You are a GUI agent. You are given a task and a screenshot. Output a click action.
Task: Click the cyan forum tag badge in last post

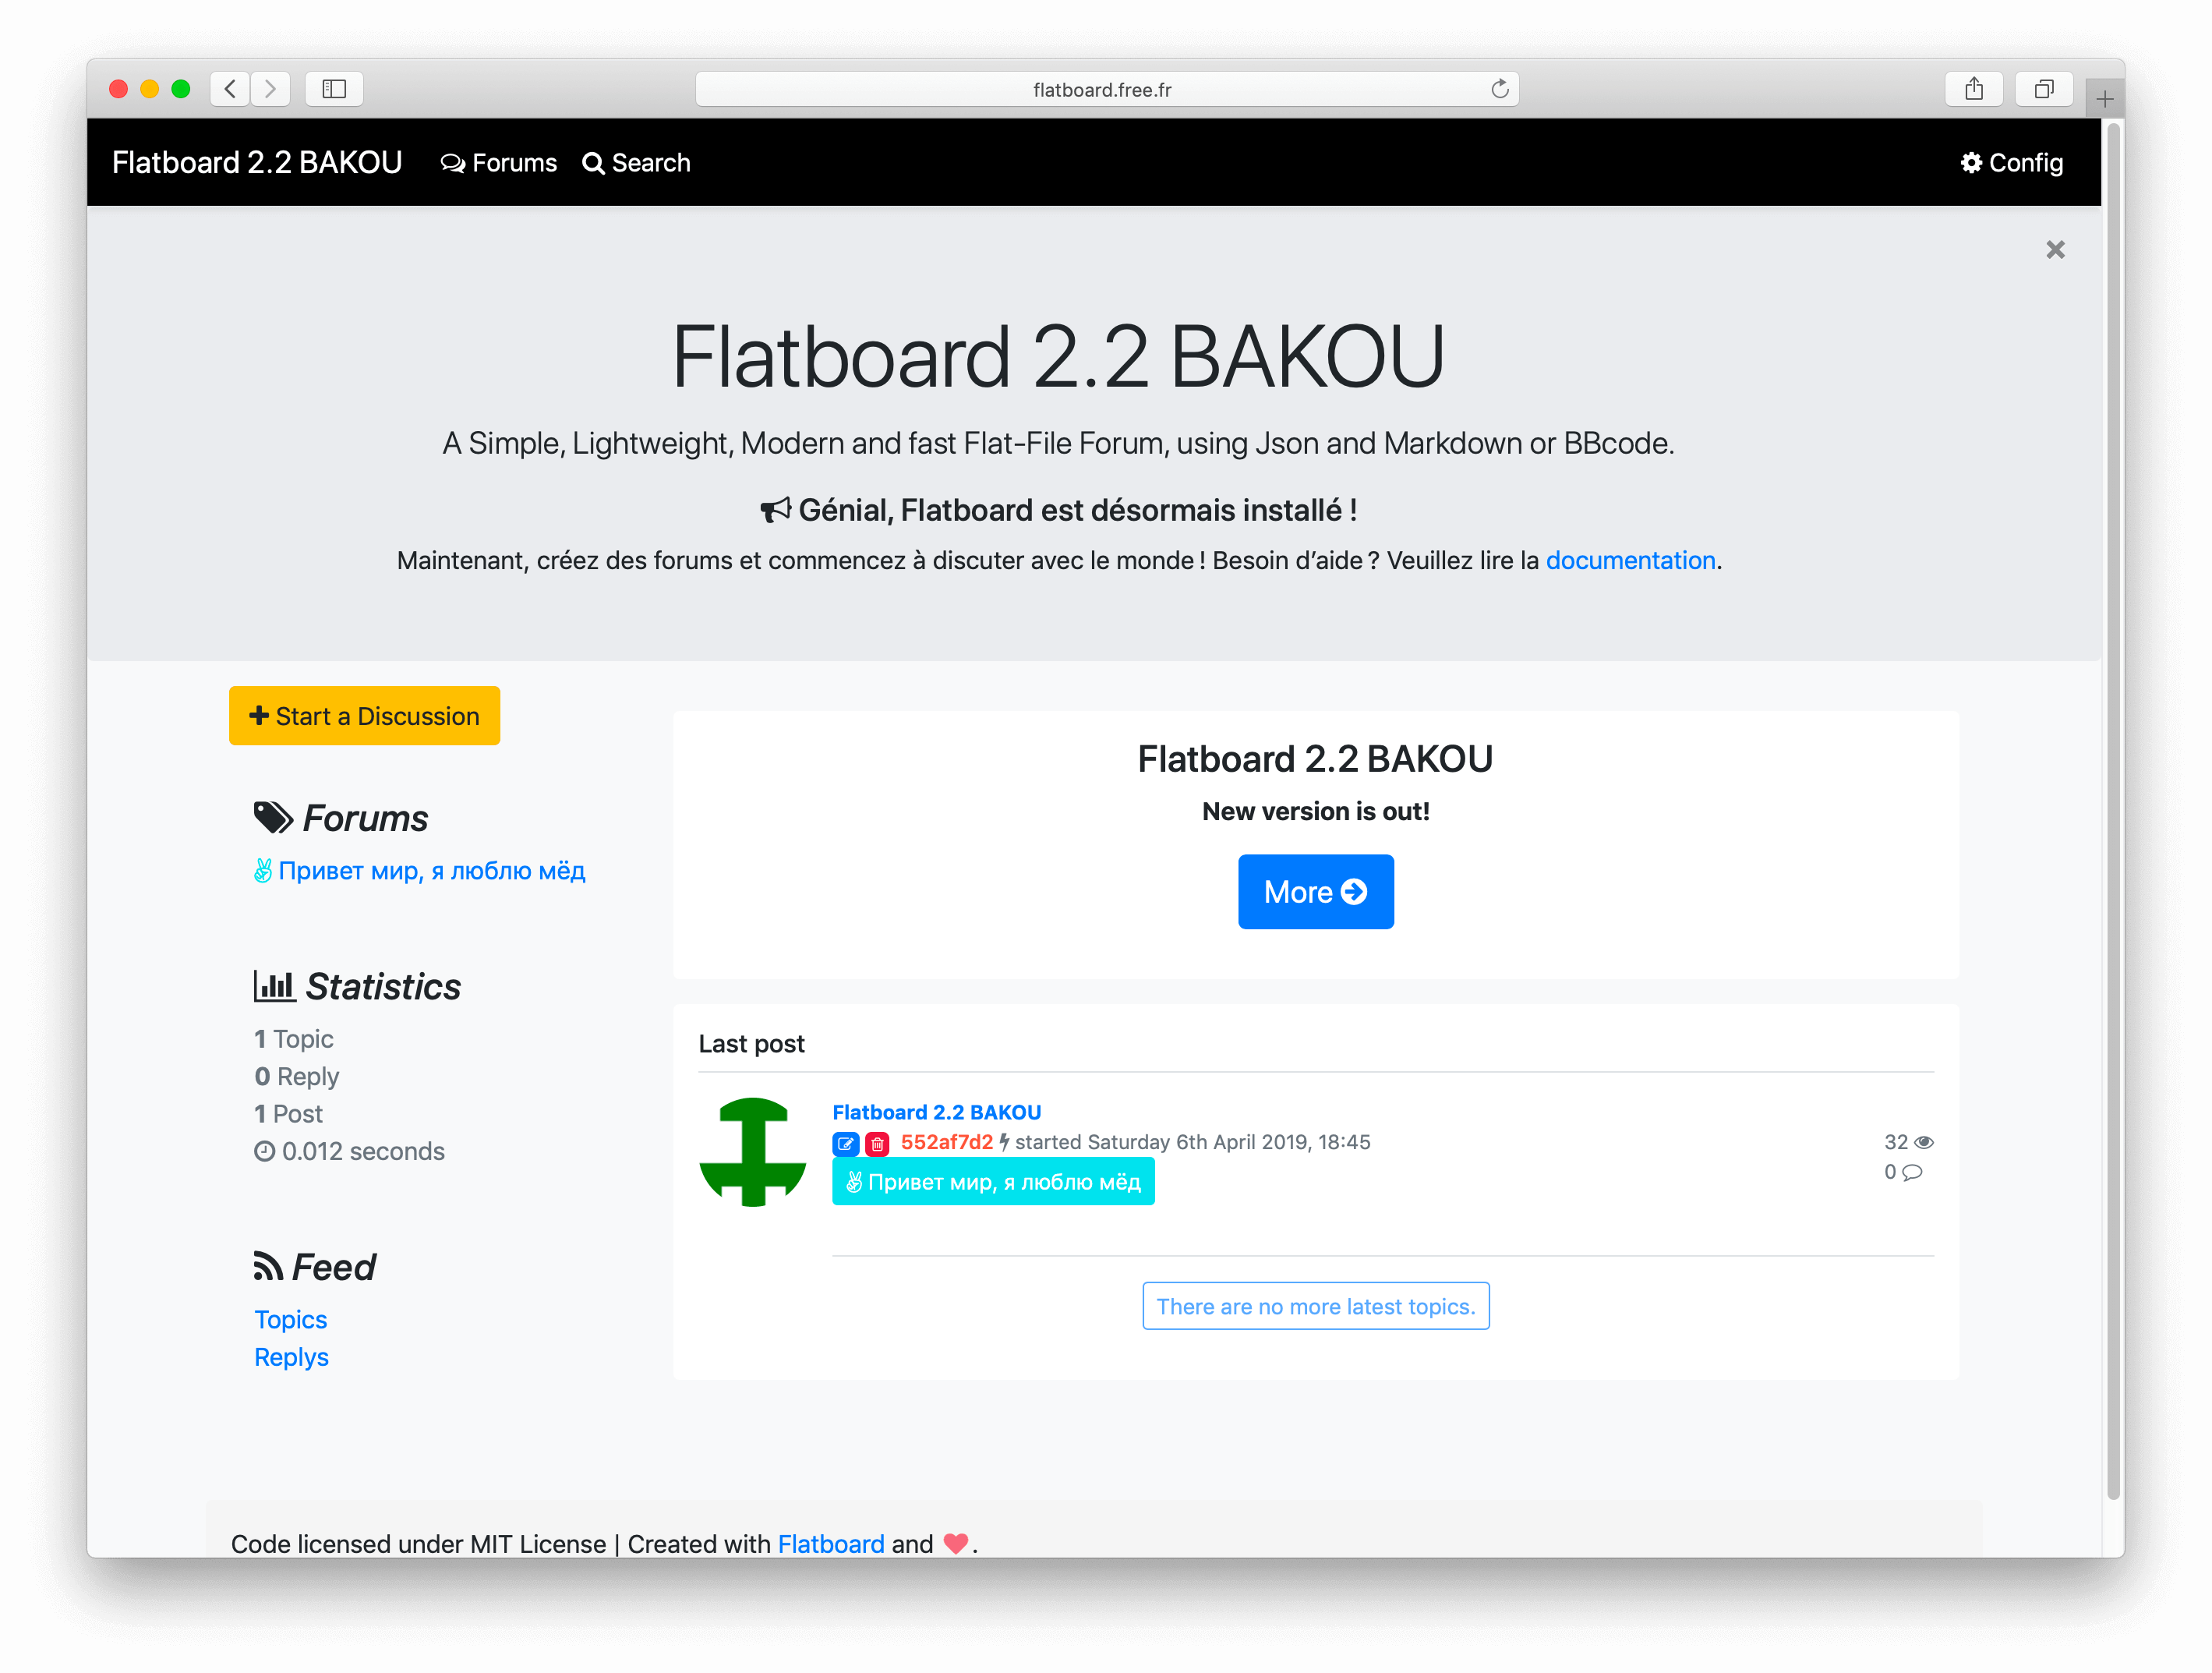993,1181
